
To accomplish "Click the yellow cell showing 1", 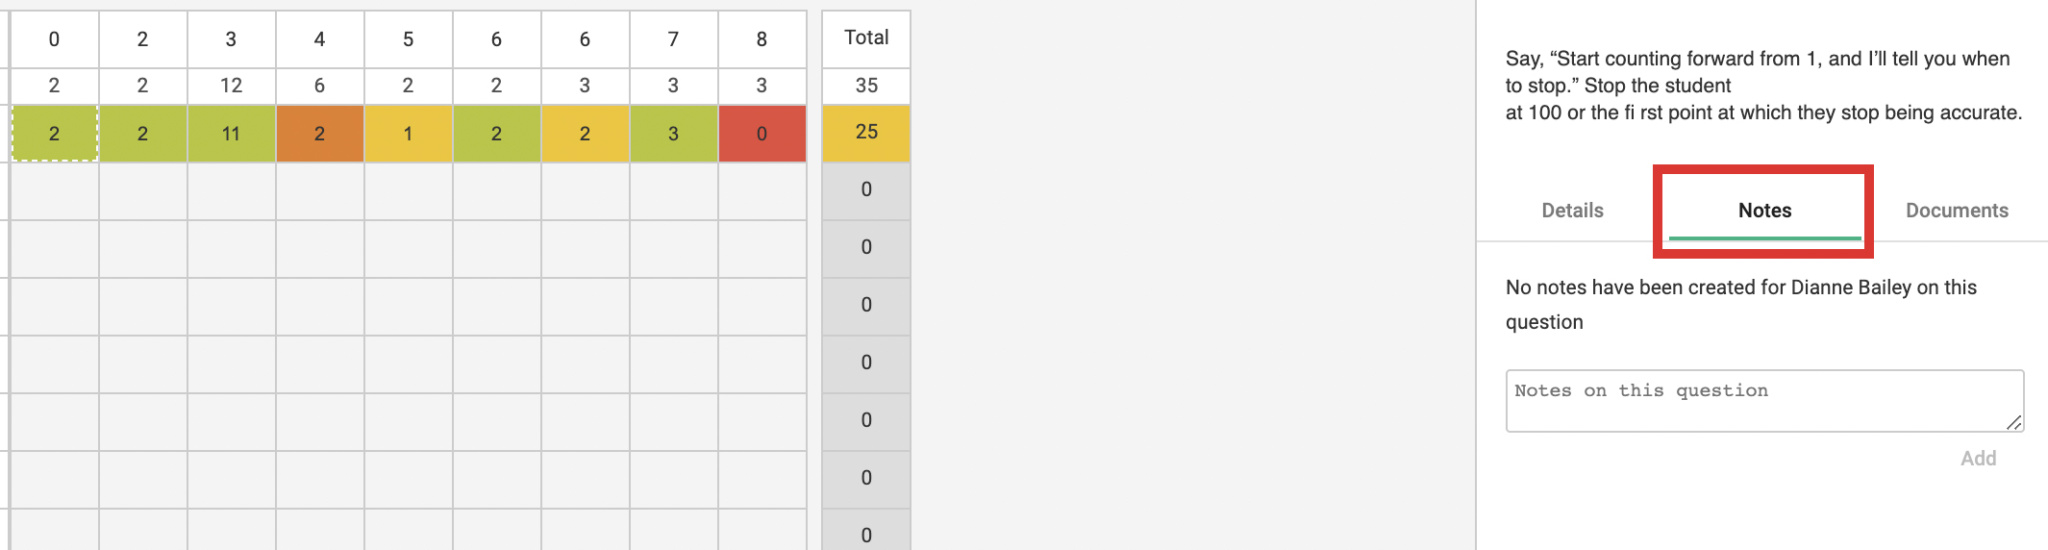I will pos(408,133).
